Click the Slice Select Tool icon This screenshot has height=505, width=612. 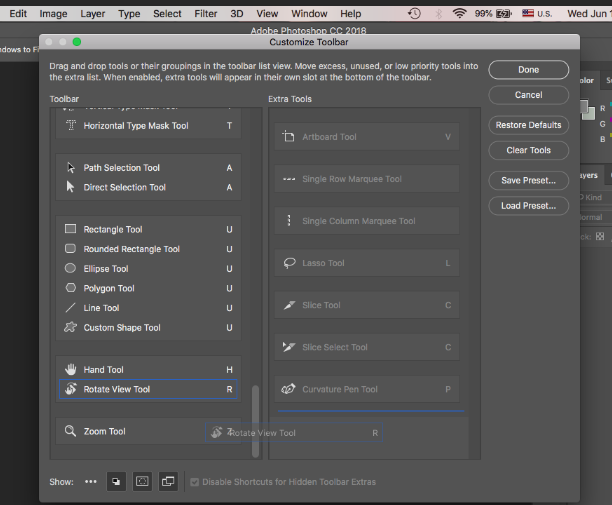pyautogui.click(x=289, y=347)
